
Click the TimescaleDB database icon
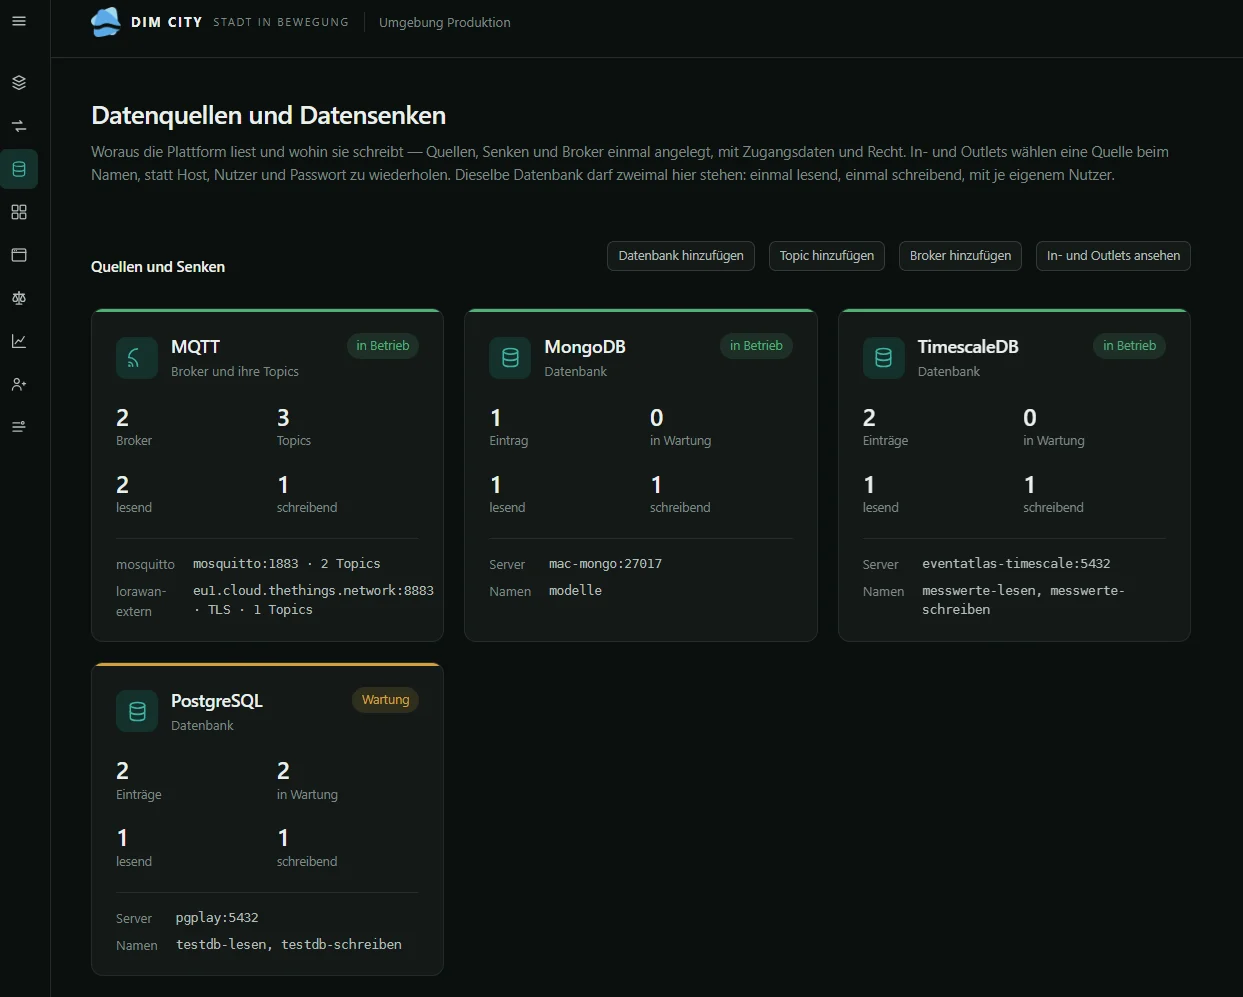(x=883, y=358)
